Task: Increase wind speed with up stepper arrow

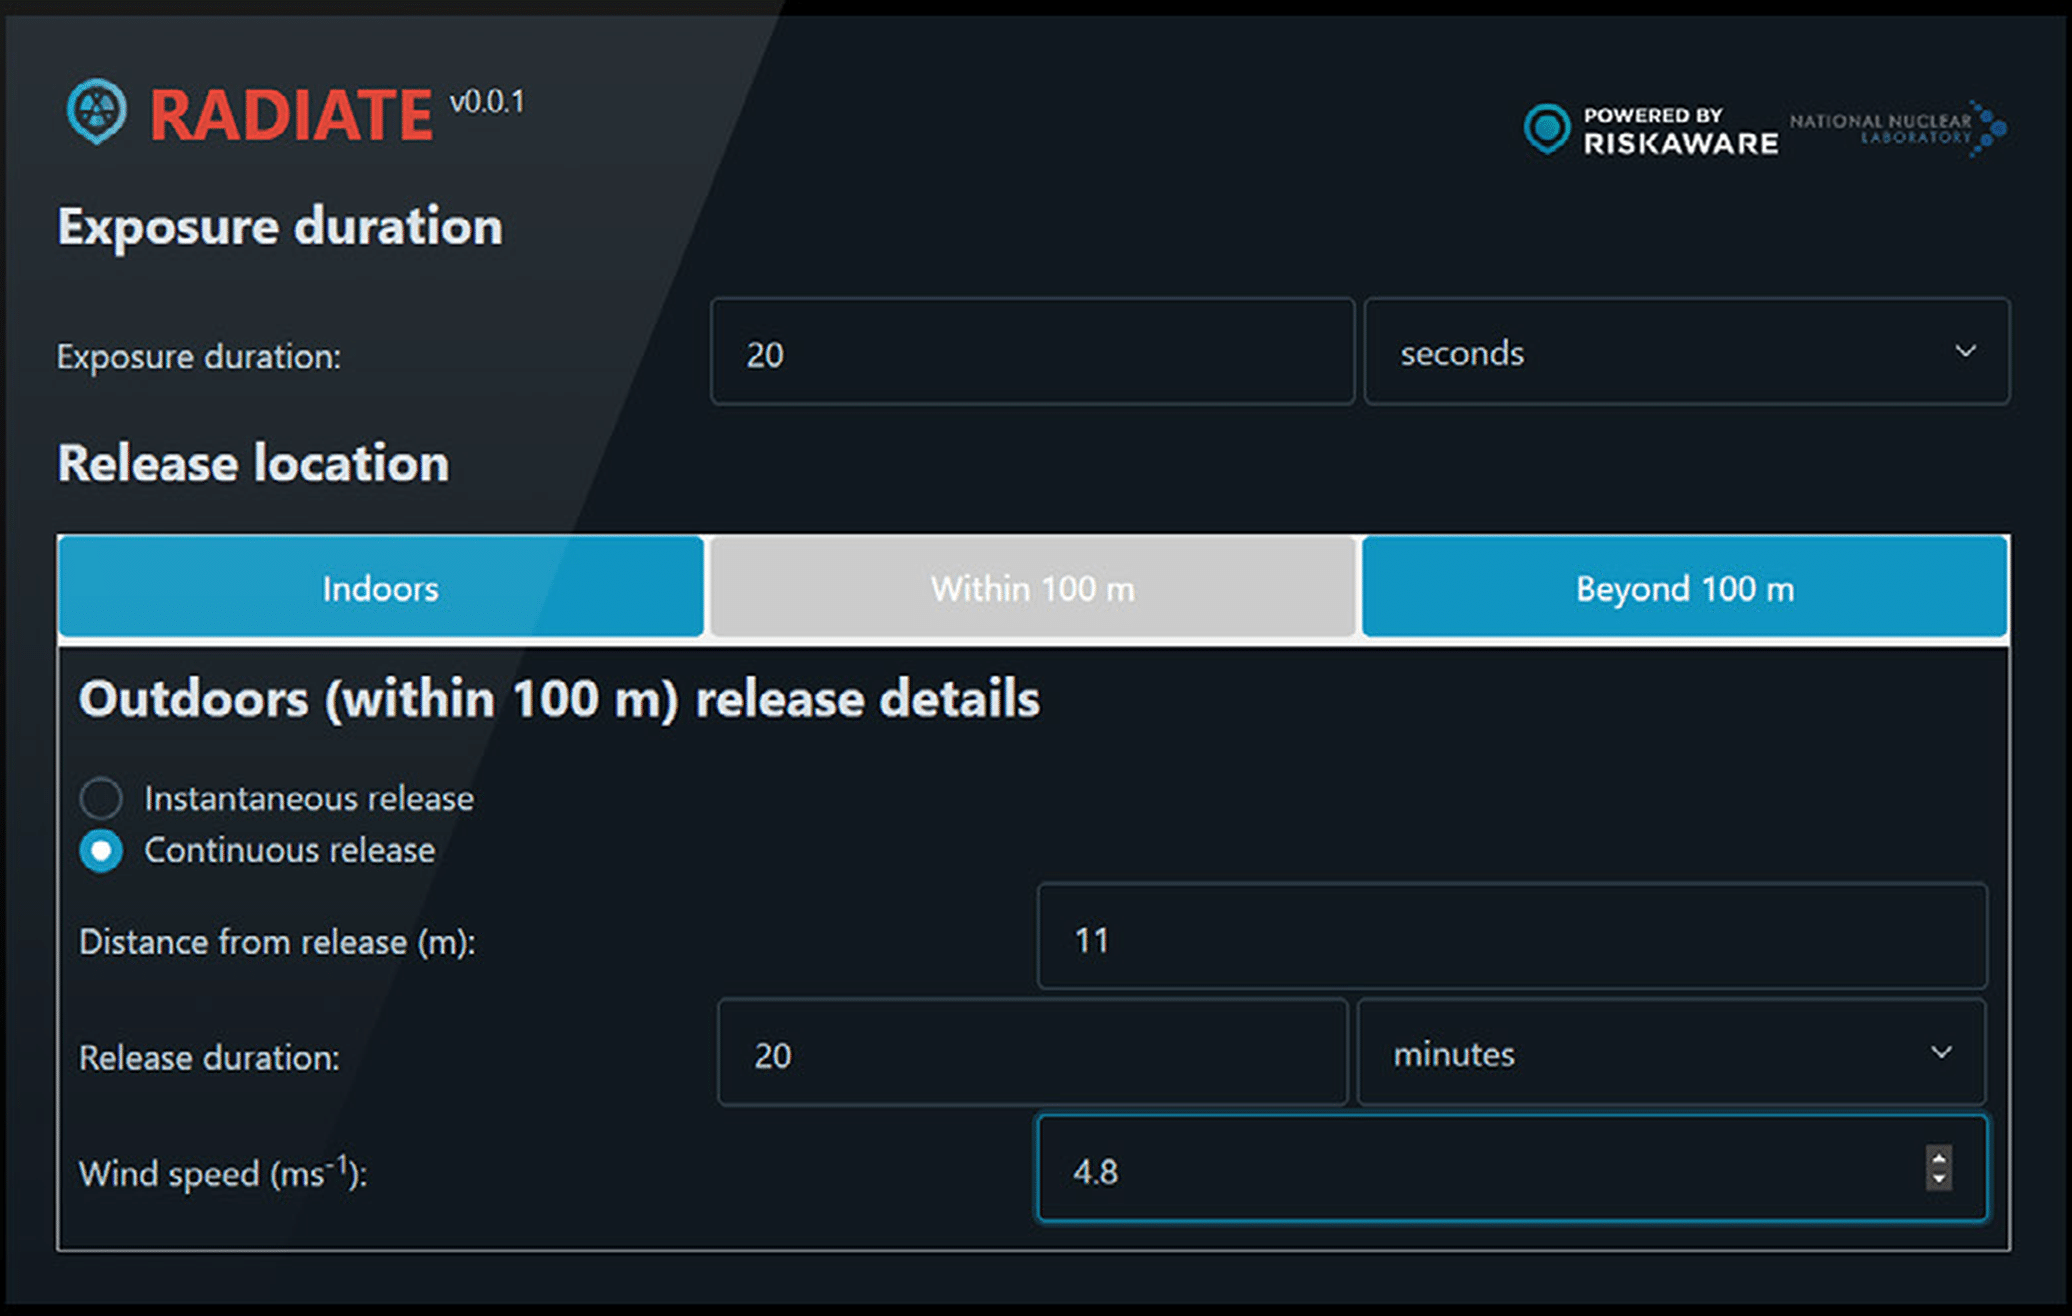Action: [1939, 1158]
